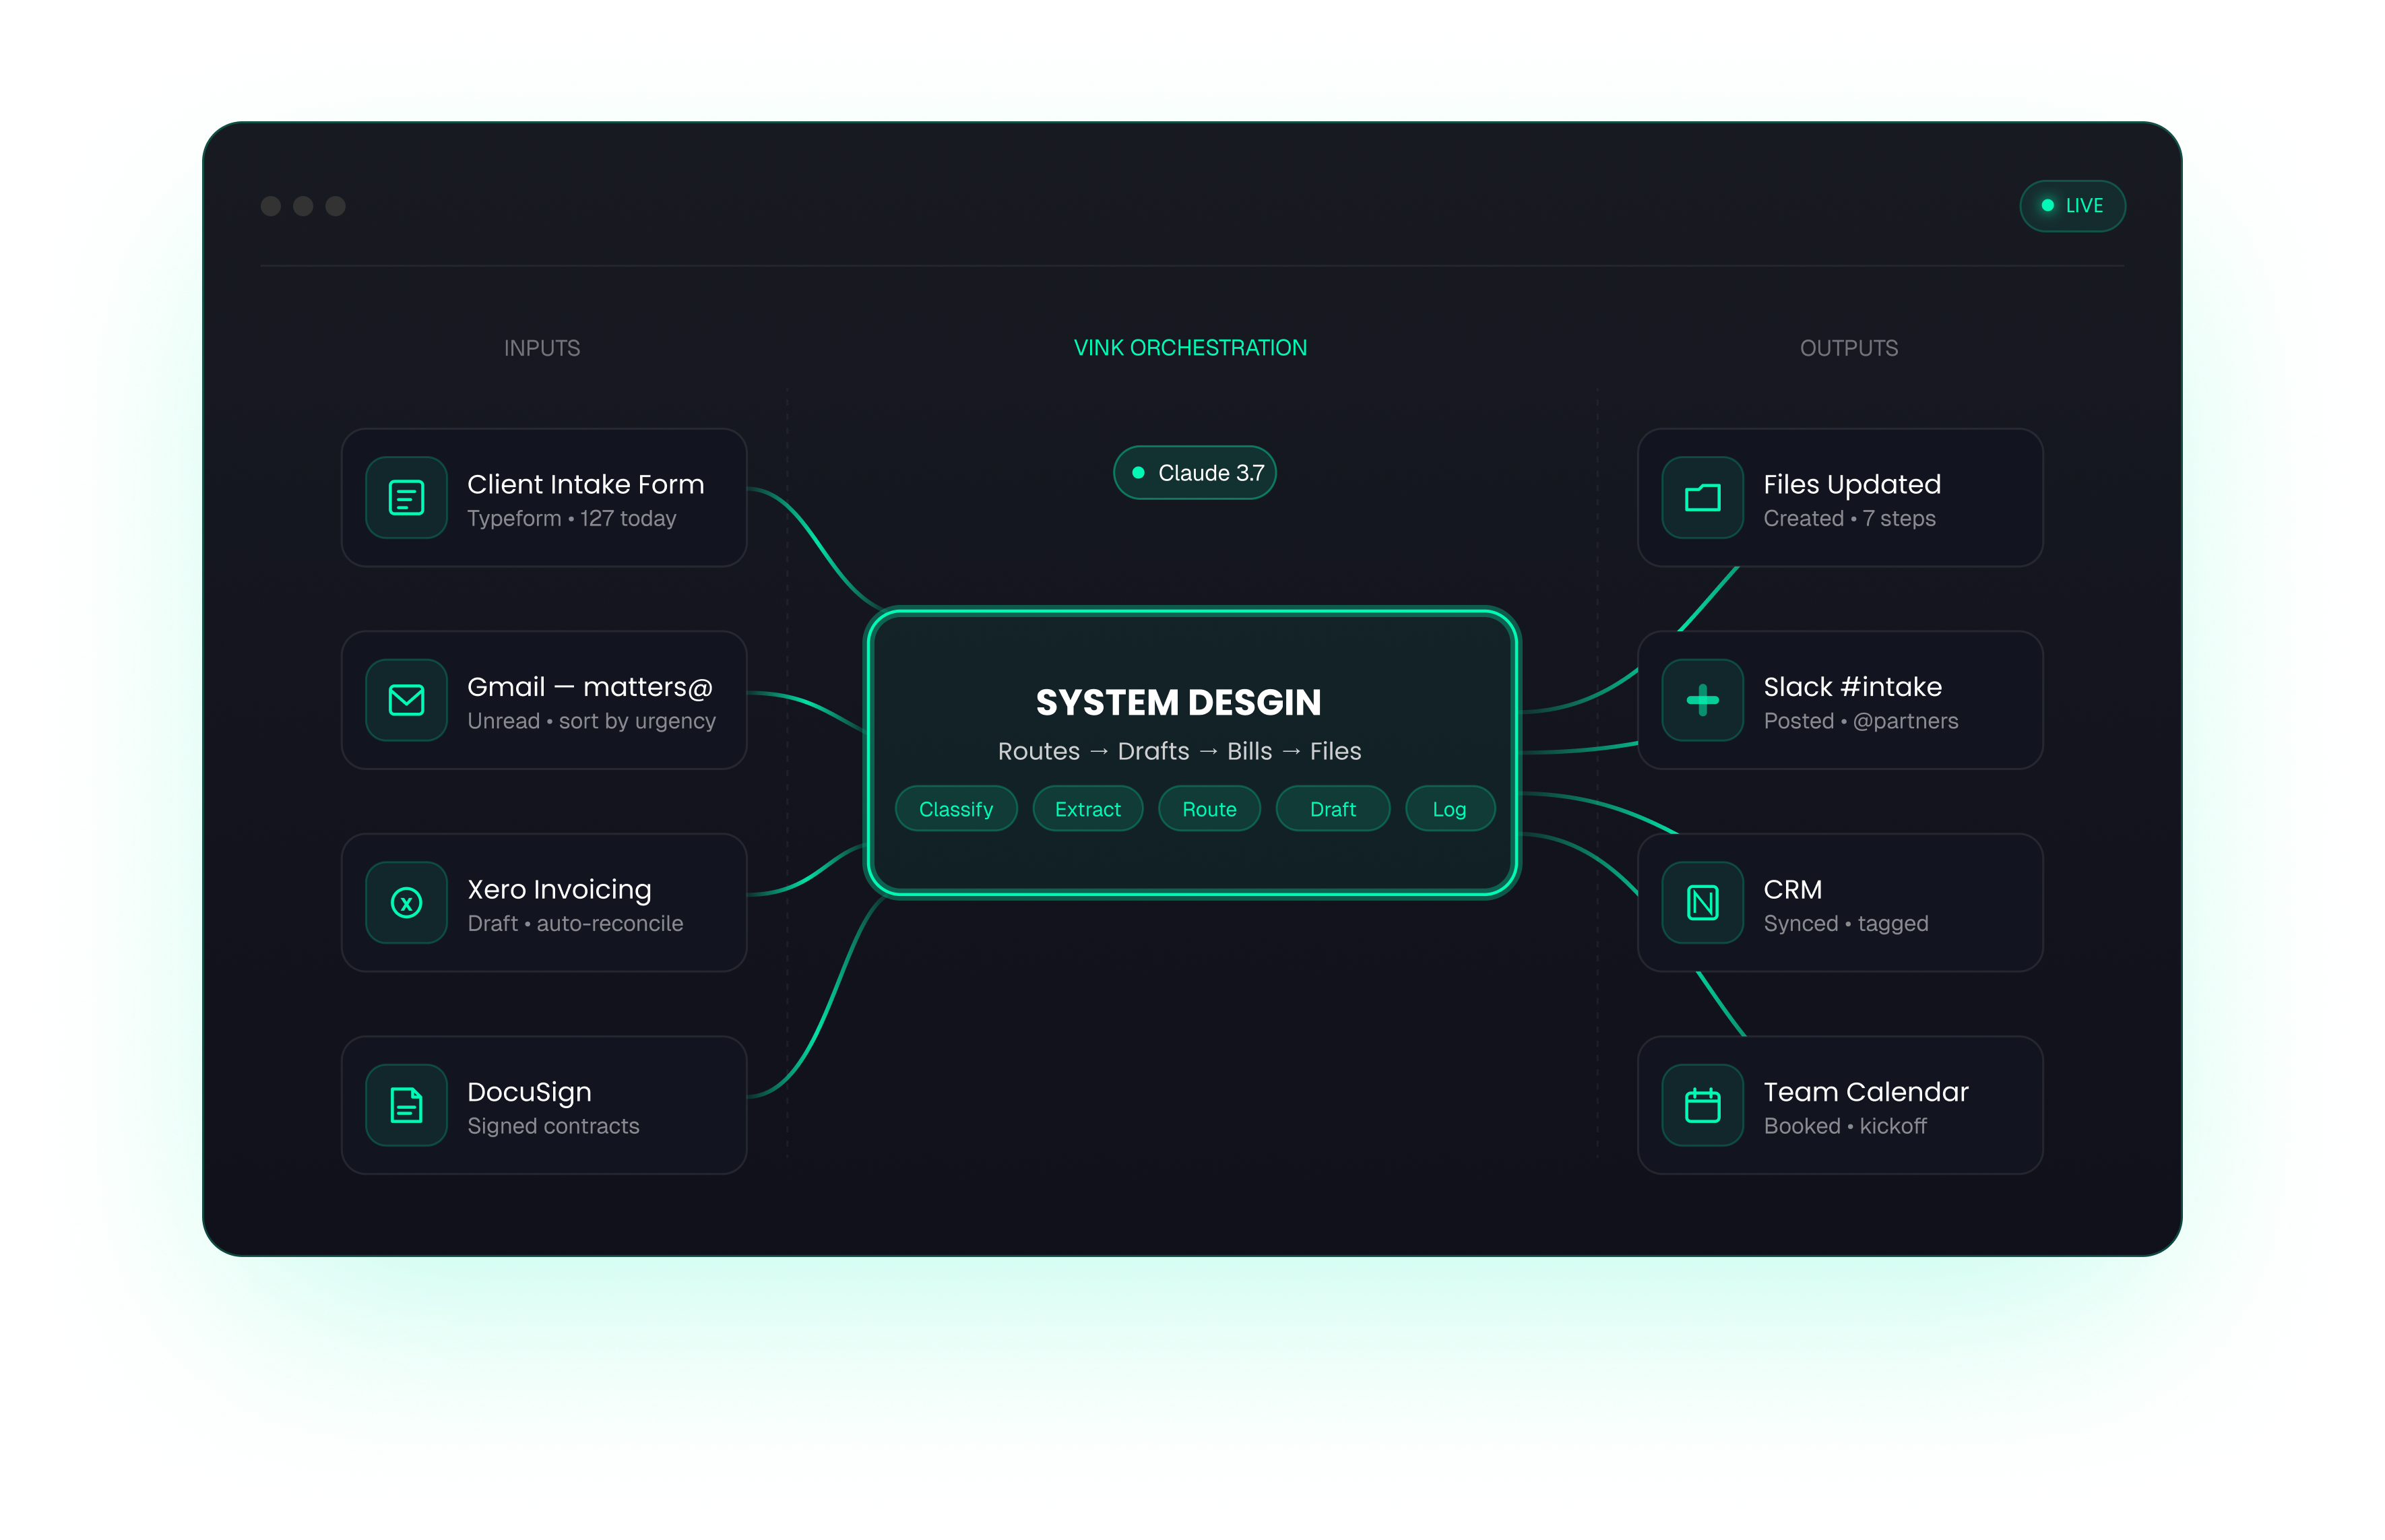Click 'Draft • auto-reconcile' text
The width and height of the screenshot is (2385, 1540).
(576, 924)
